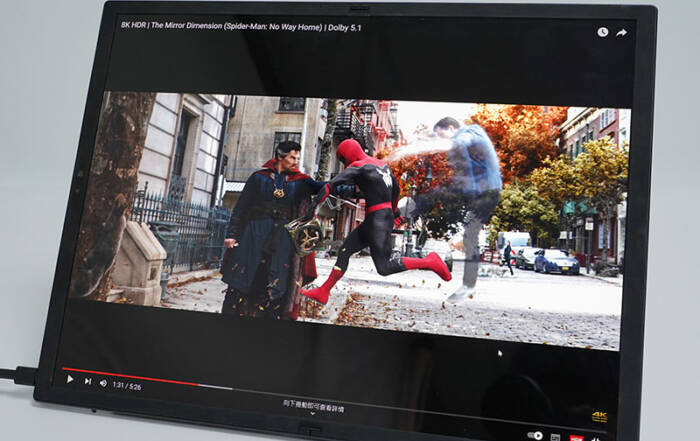
Task: Share the video with the arrow icon
Action: pos(621,33)
